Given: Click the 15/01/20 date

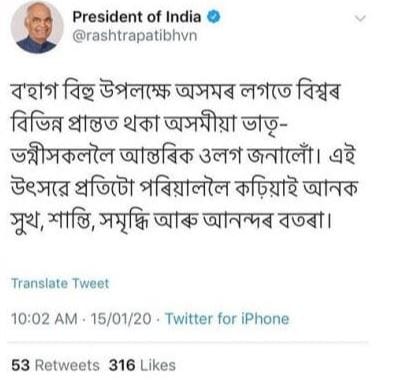Looking at the screenshot, I should (121, 319).
